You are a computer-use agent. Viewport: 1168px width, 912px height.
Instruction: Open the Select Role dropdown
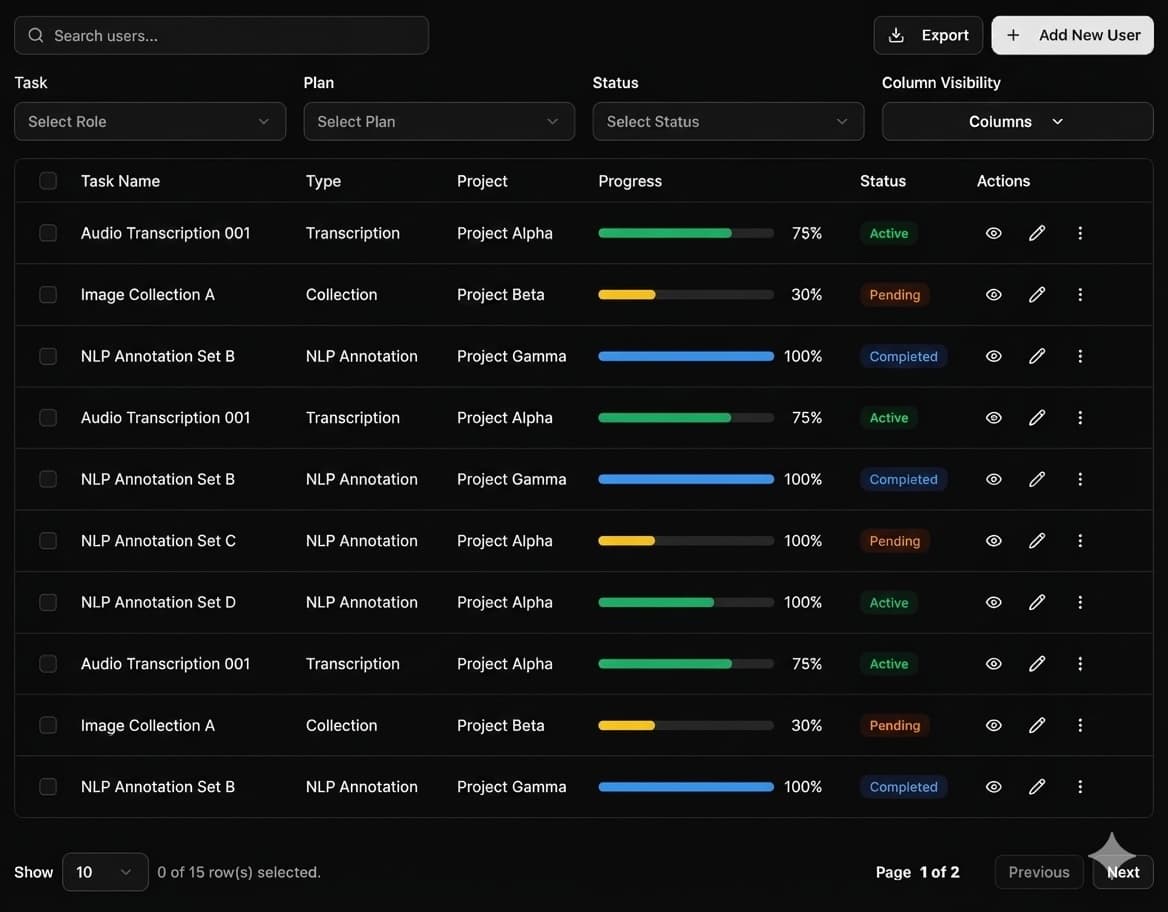tap(150, 121)
